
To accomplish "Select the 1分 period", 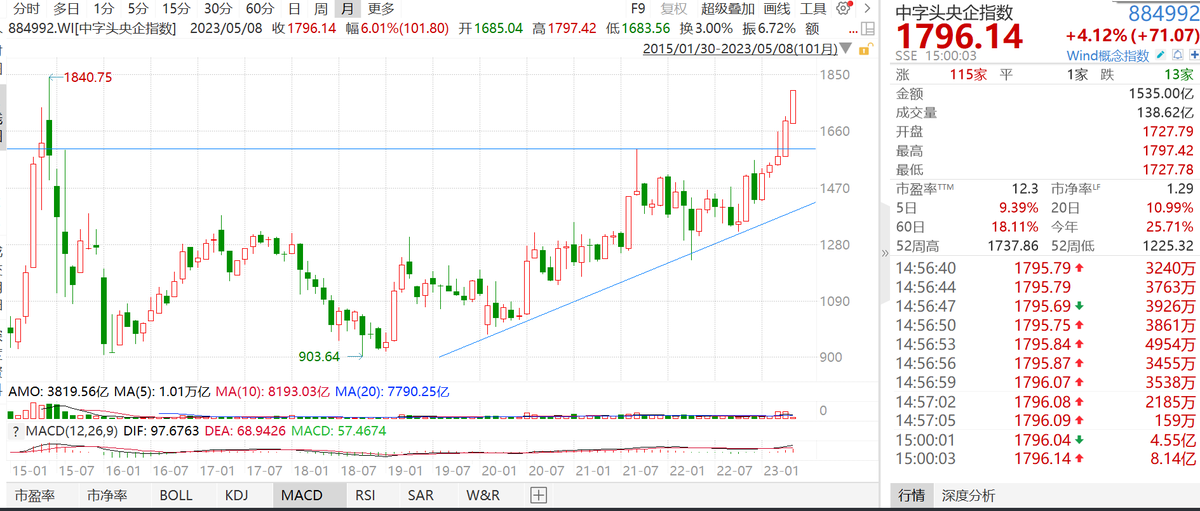I will point(104,8).
